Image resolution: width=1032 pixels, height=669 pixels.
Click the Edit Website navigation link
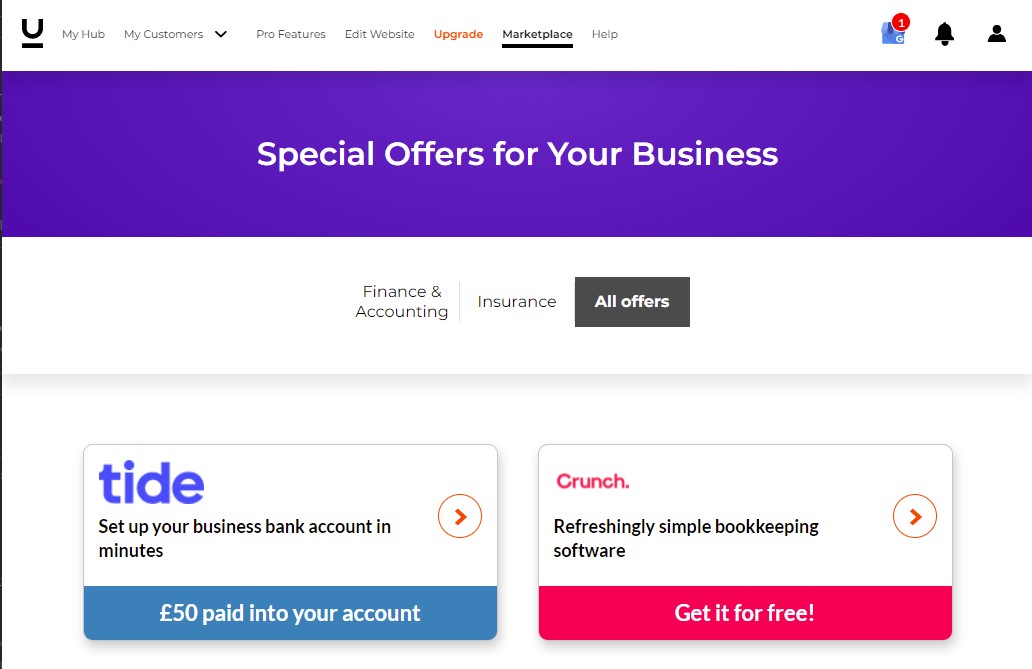click(379, 33)
